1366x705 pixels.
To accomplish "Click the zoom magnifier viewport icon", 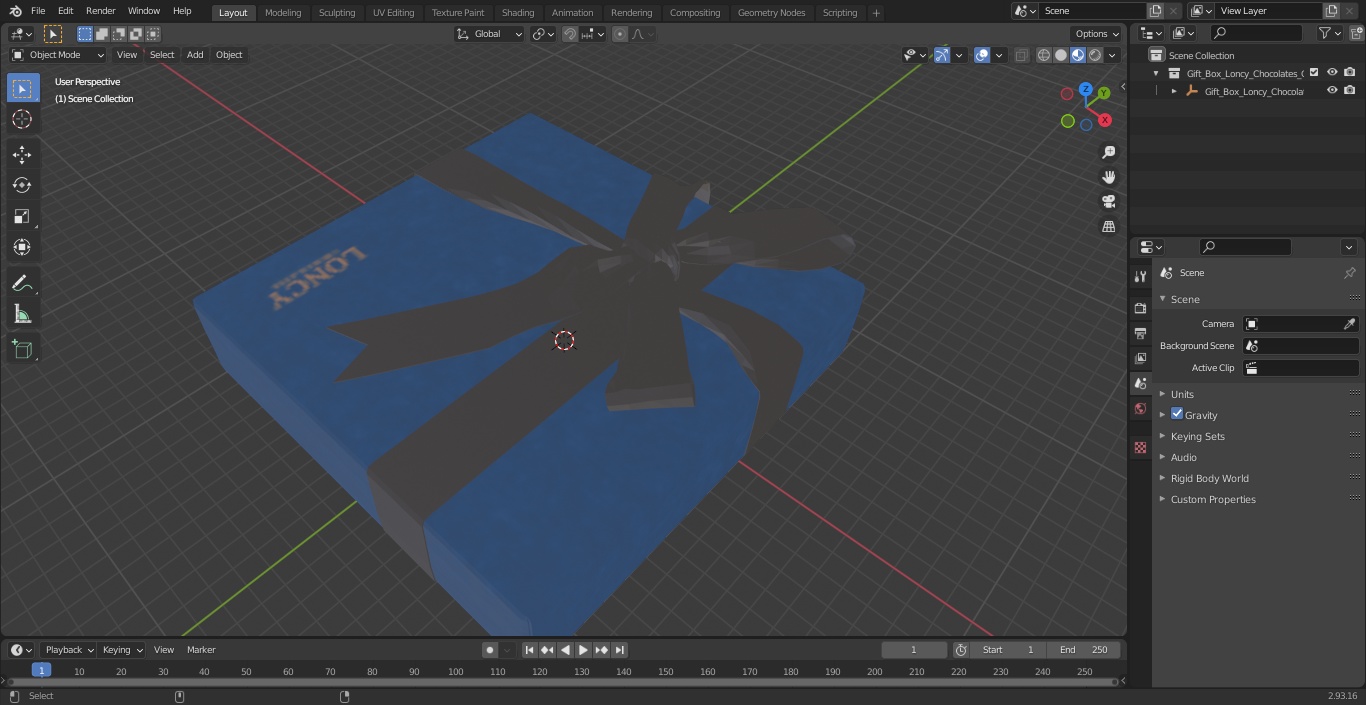I will pyautogui.click(x=1108, y=152).
